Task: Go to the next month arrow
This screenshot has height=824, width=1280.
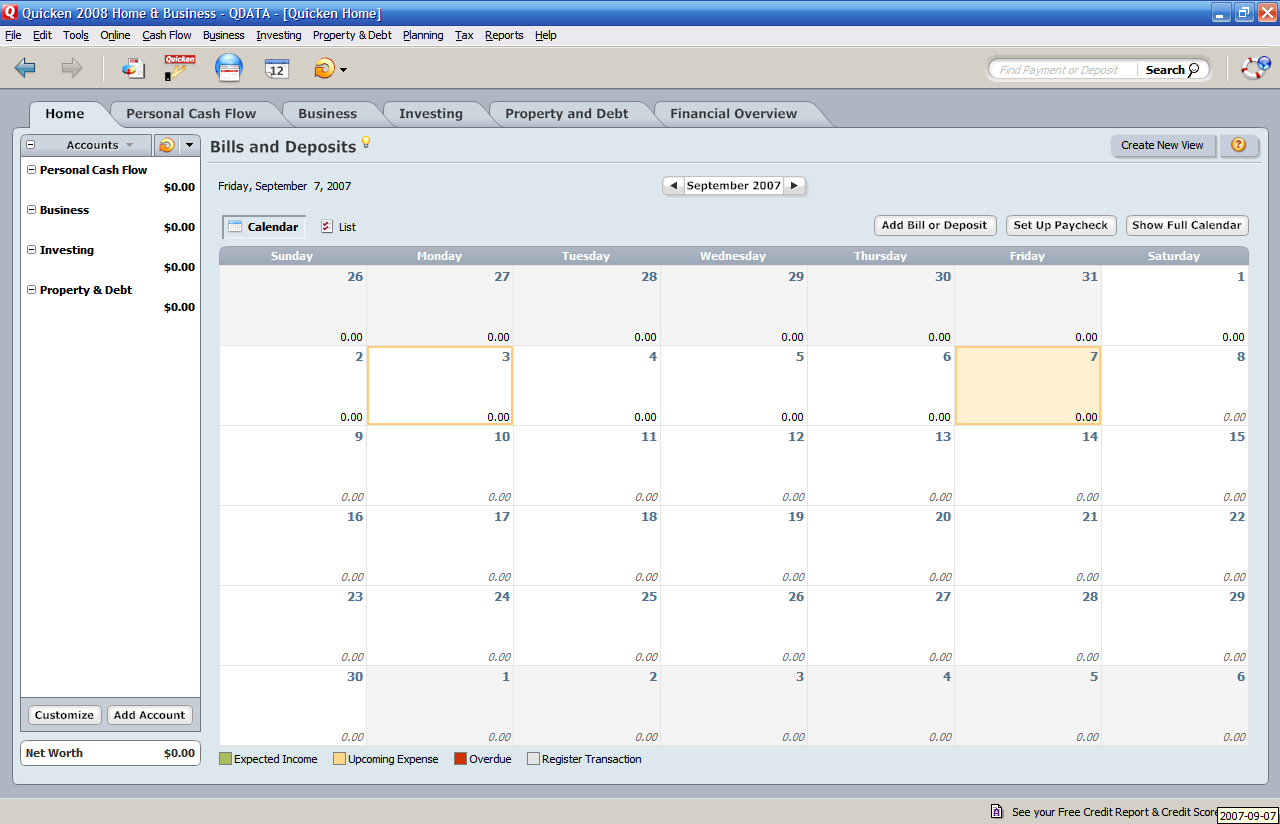Action: 794,186
